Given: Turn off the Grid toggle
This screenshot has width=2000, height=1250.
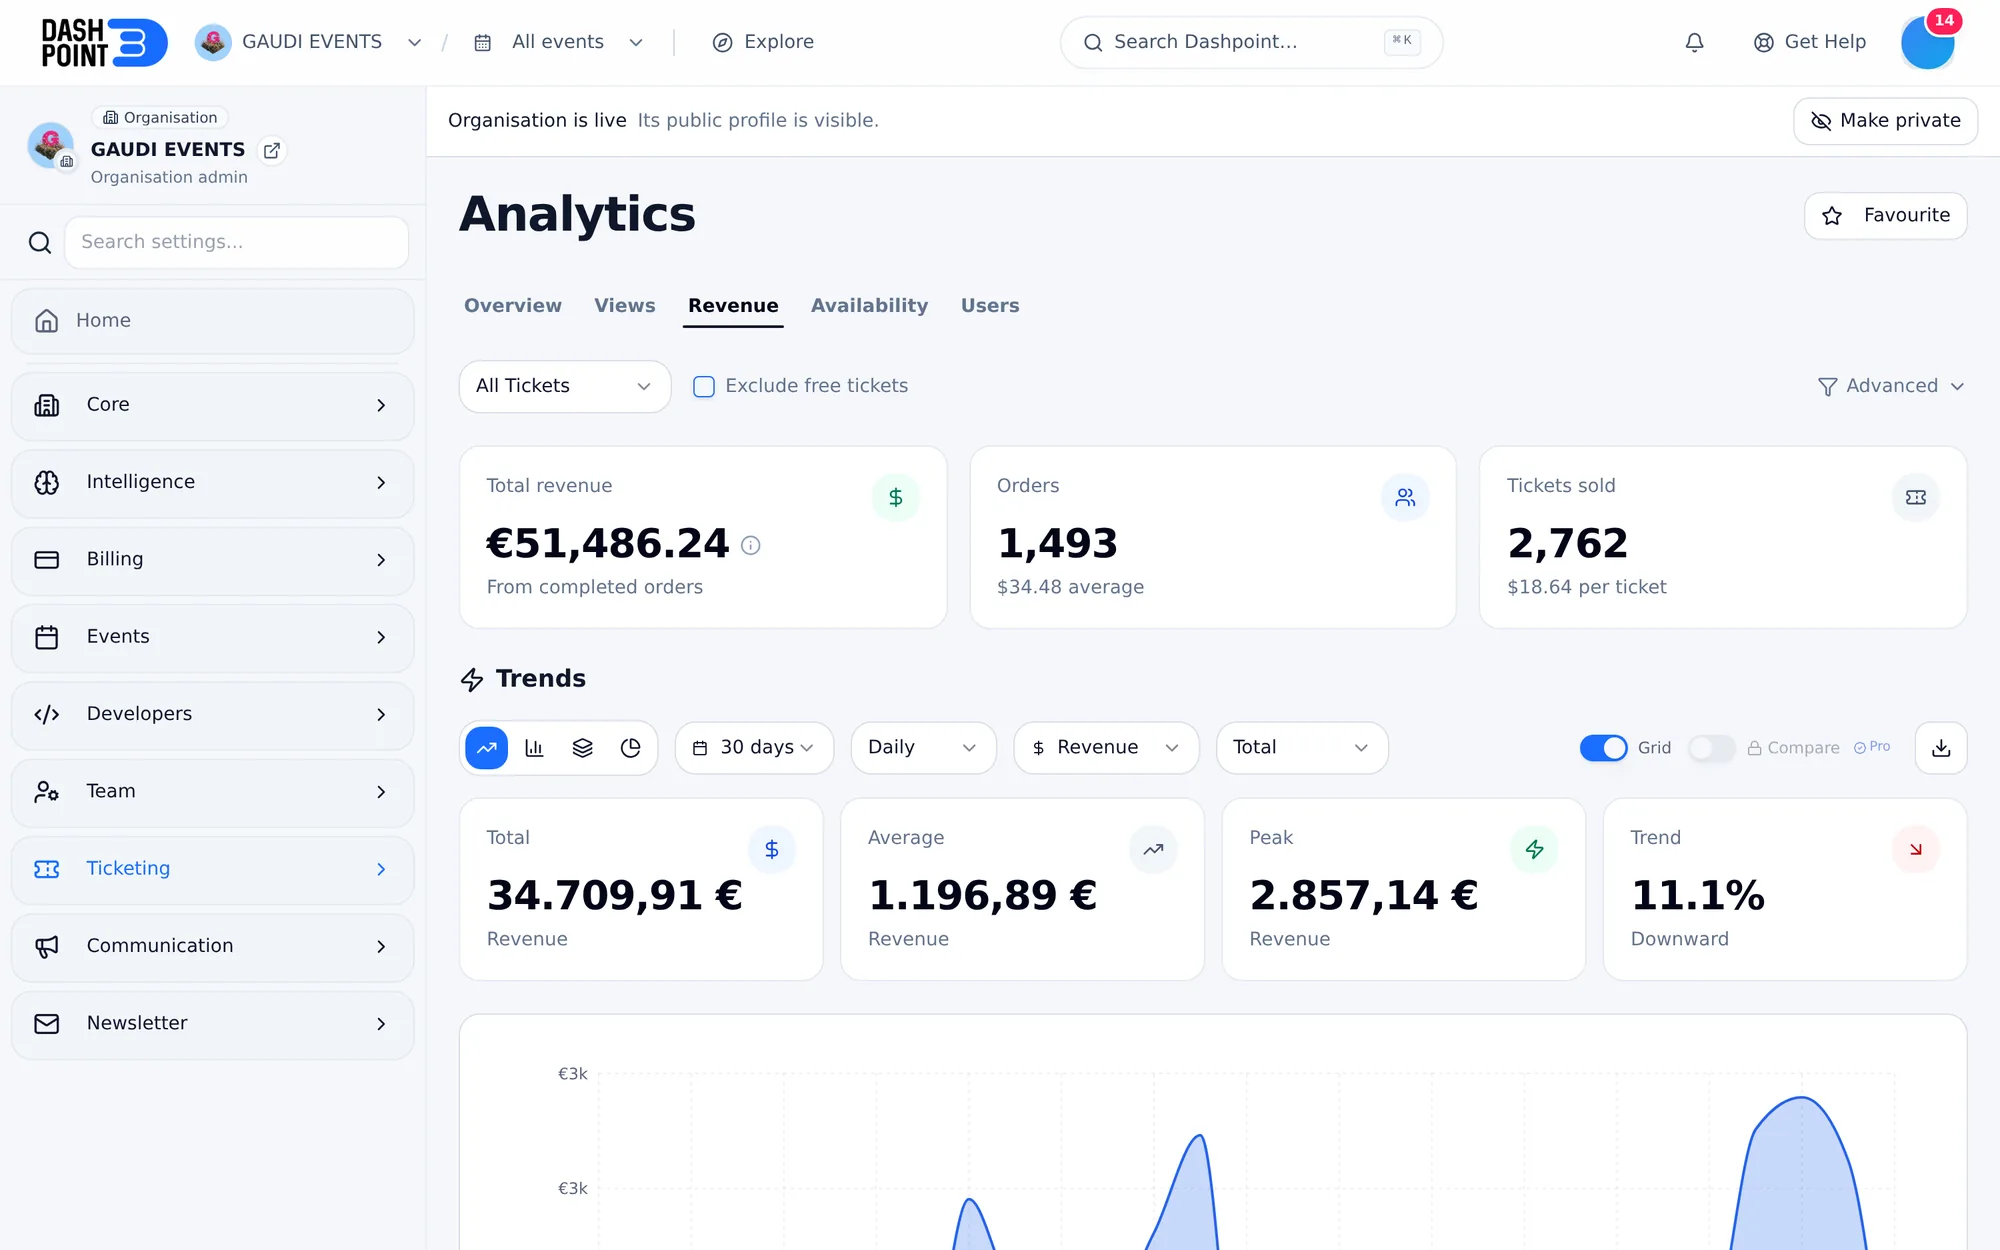Looking at the screenshot, I should [1603, 748].
